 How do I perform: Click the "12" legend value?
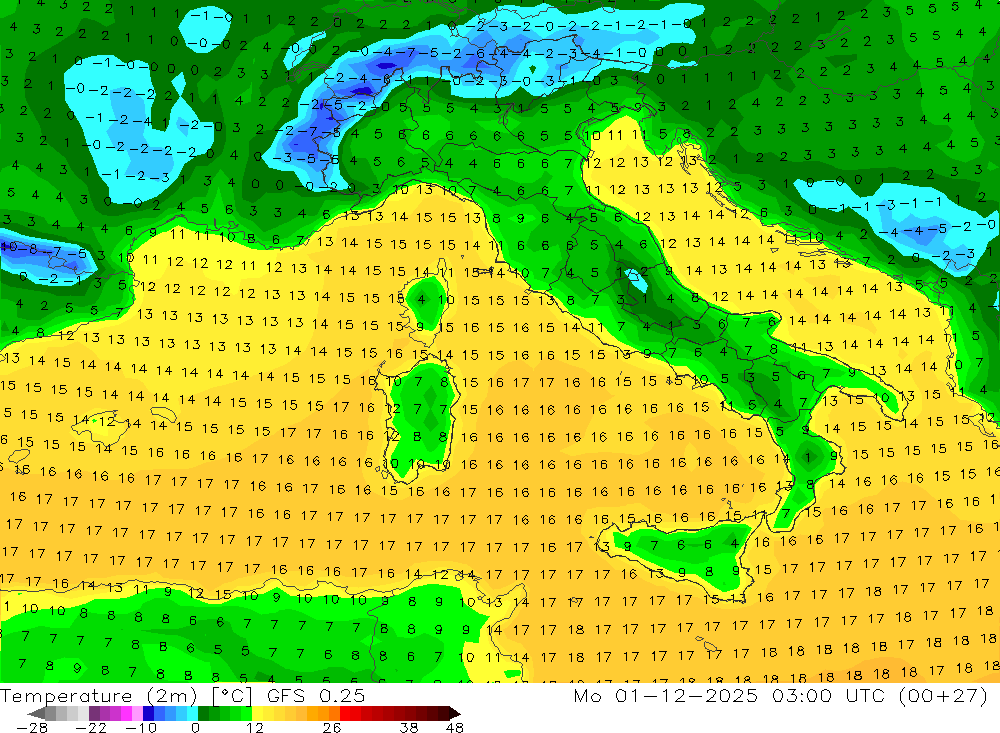[255, 728]
